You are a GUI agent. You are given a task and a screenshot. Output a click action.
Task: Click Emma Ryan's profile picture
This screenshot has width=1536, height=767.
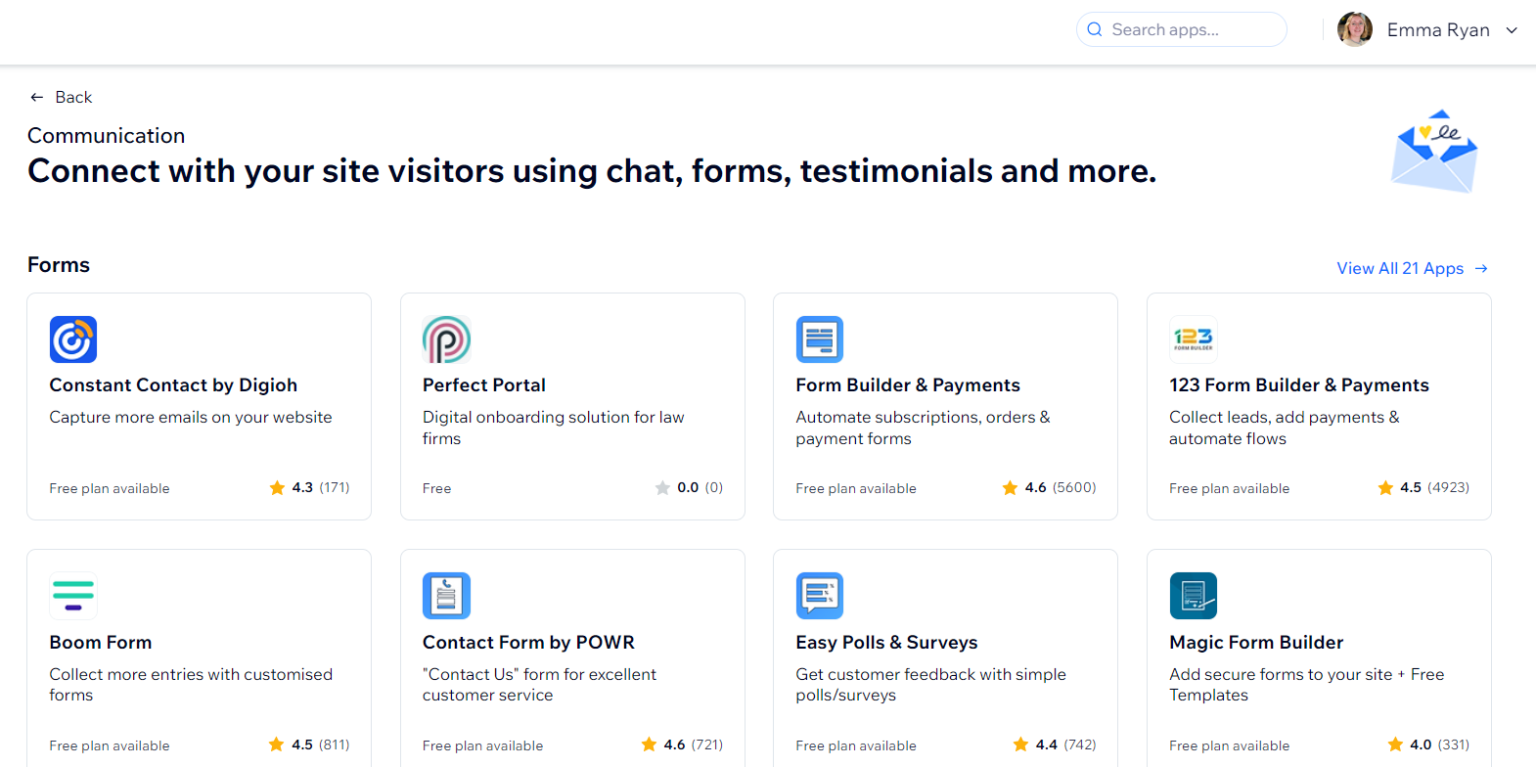(x=1354, y=29)
